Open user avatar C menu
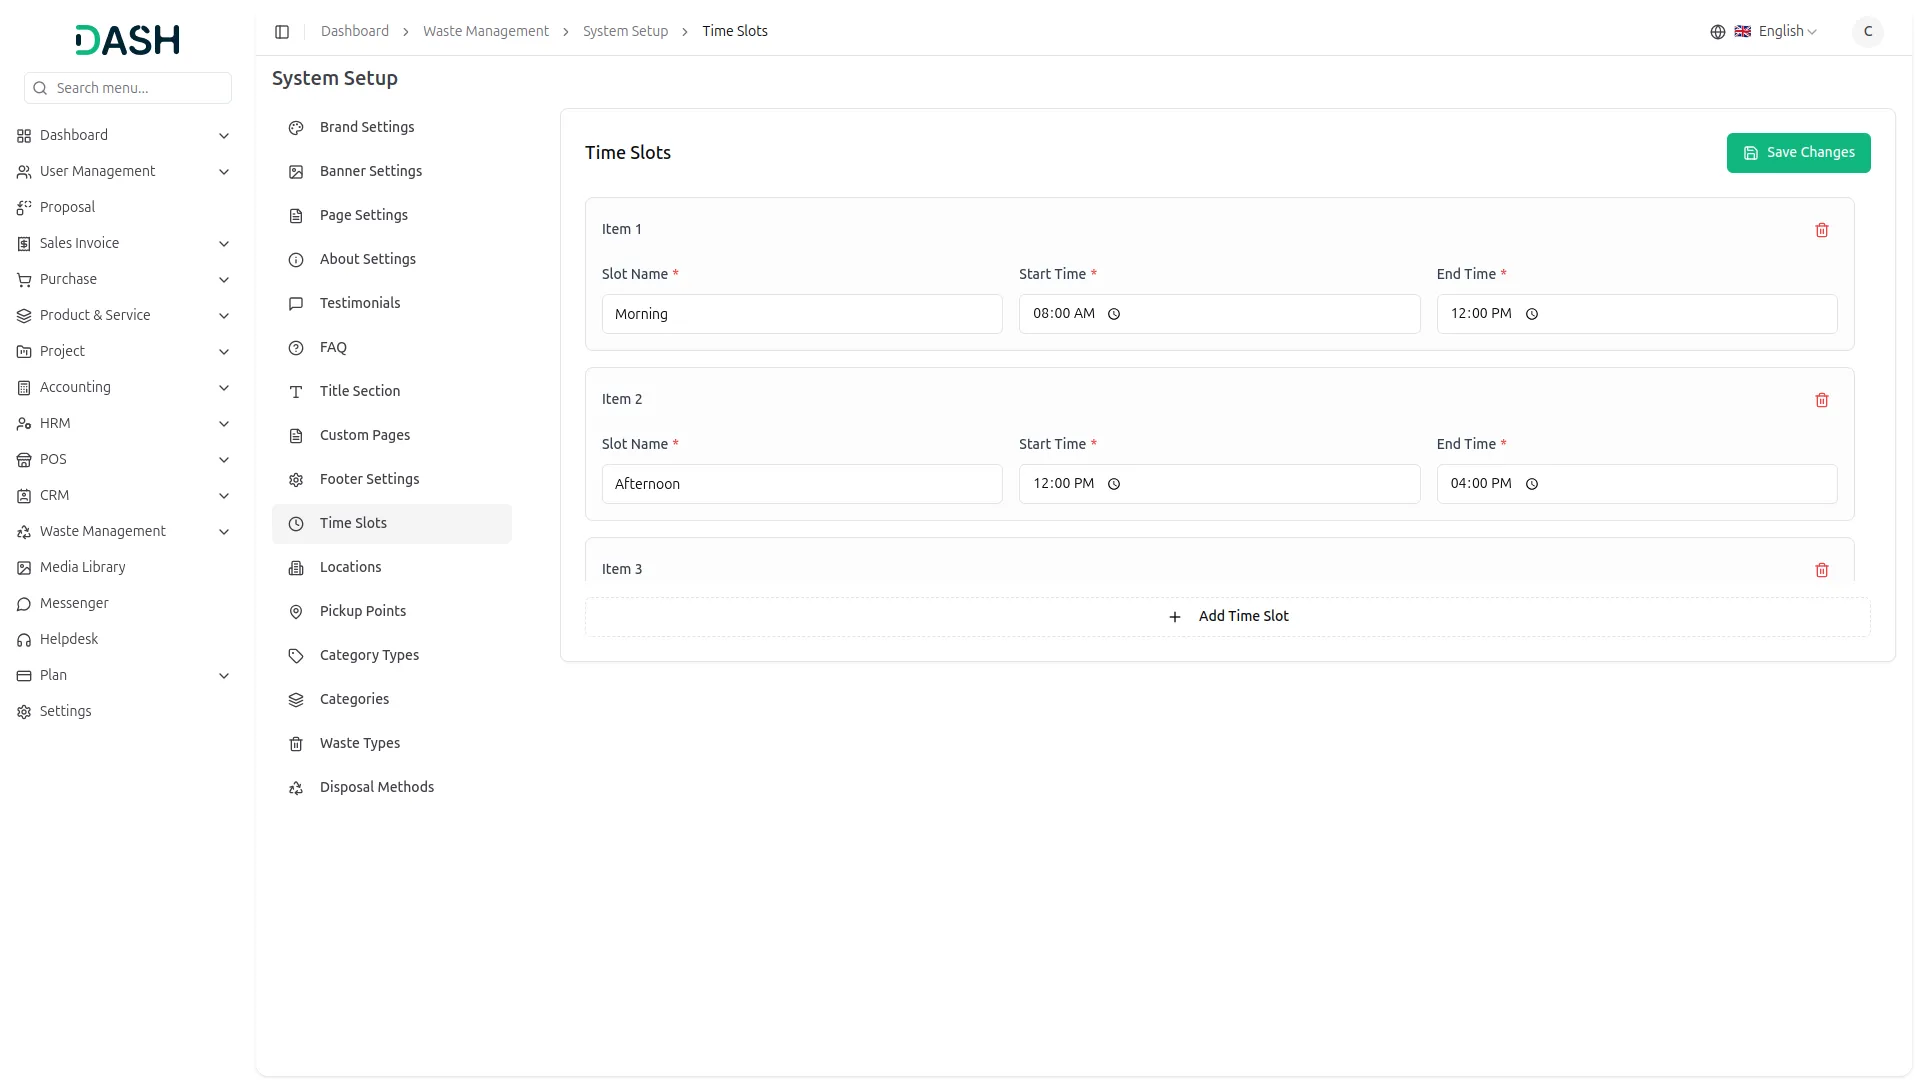Image resolution: width=1920 pixels, height=1080 pixels. (1867, 32)
